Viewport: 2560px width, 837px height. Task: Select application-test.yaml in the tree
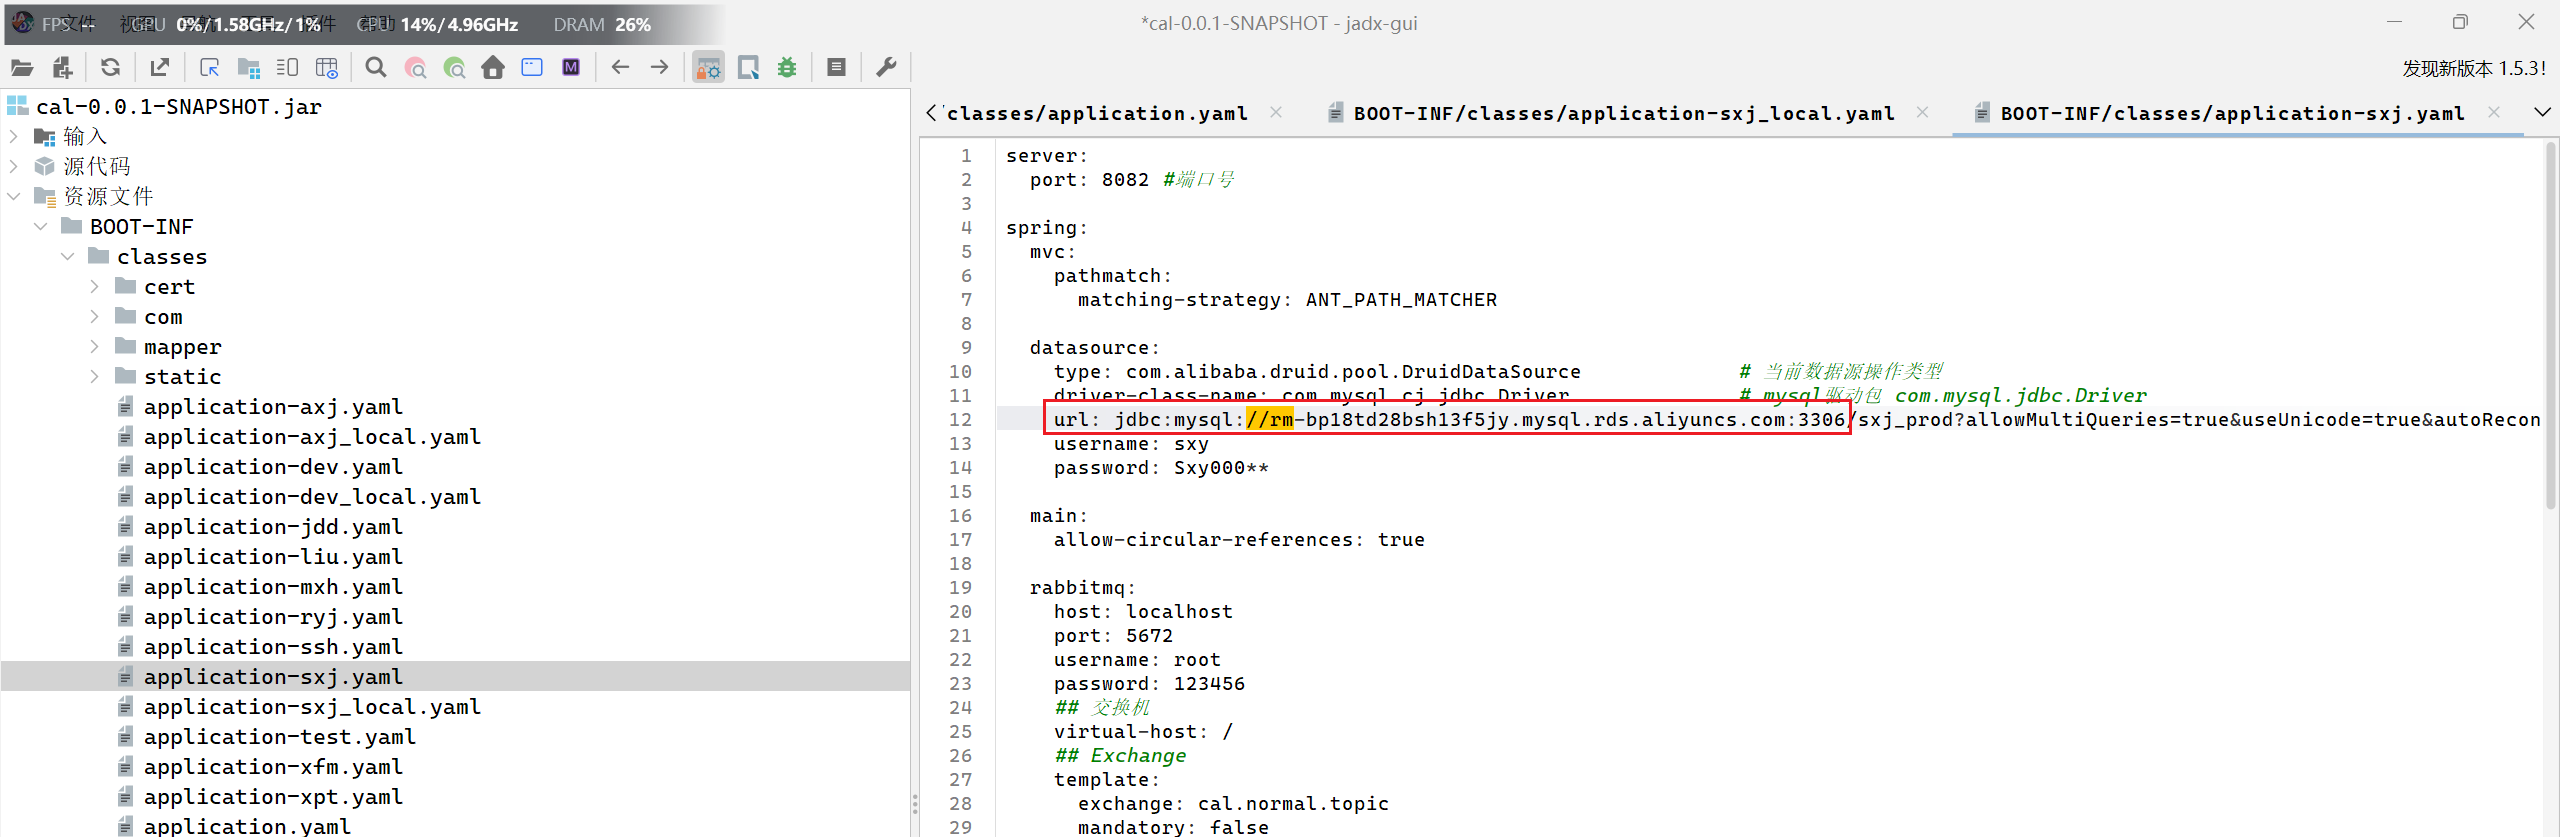(279, 737)
